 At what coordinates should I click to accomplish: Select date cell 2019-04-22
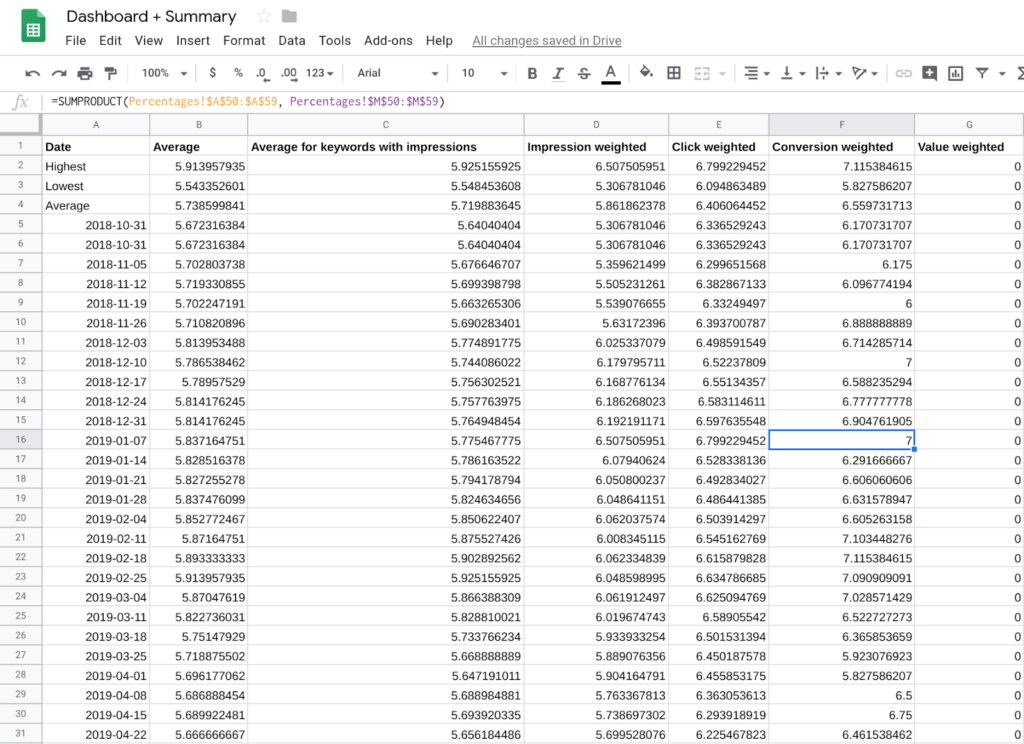click(96, 734)
